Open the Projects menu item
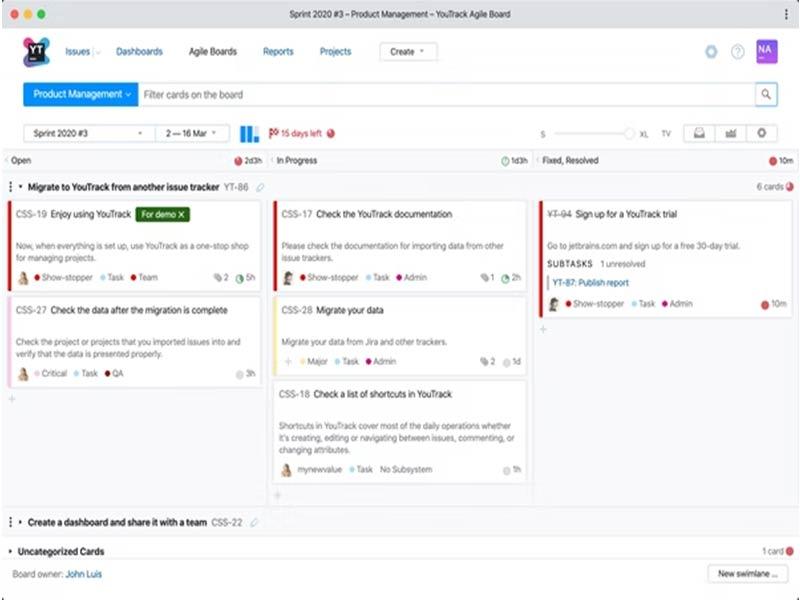The image size is (800, 600). pos(335,52)
